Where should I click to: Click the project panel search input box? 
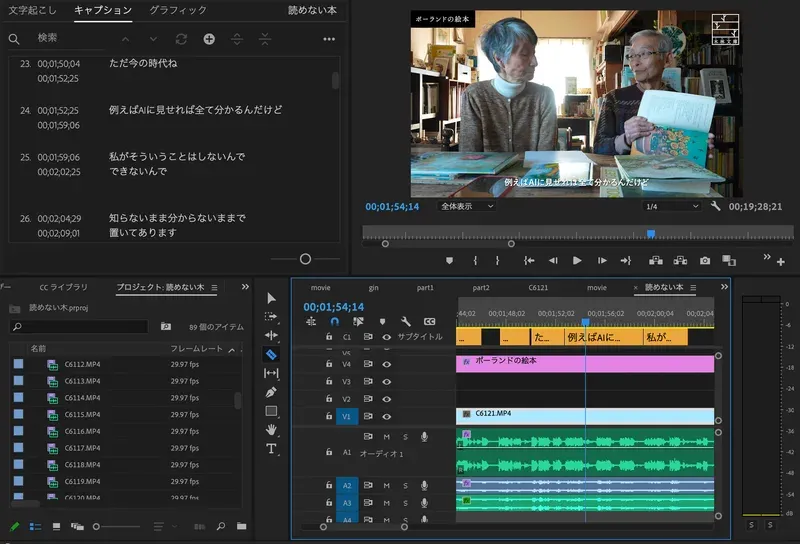(79, 327)
